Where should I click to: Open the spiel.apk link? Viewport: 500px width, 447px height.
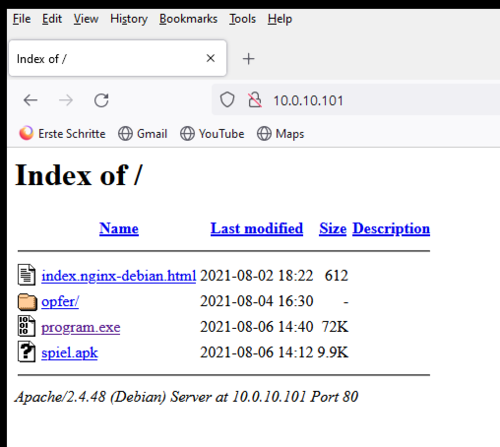click(x=70, y=353)
